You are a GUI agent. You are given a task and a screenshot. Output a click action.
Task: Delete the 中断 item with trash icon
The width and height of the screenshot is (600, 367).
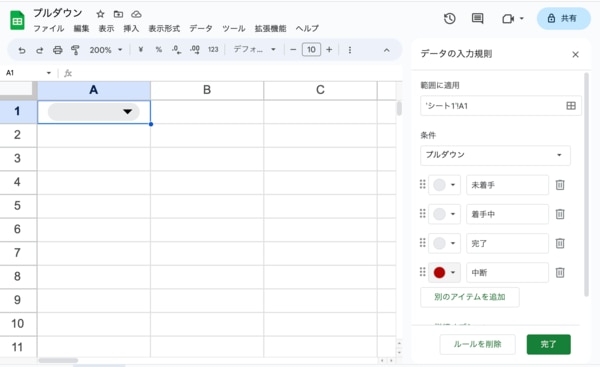click(x=560, y=272)
